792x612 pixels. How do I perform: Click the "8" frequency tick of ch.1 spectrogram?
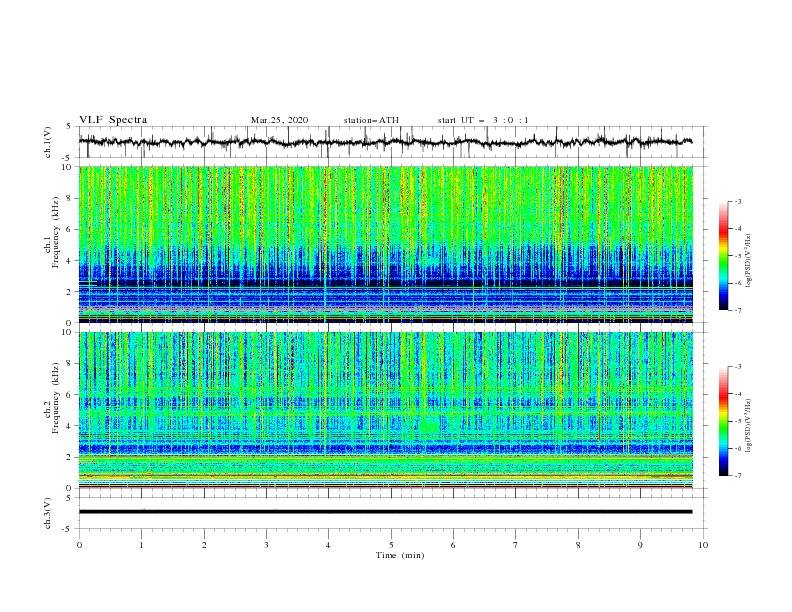(x=70, y=198)
